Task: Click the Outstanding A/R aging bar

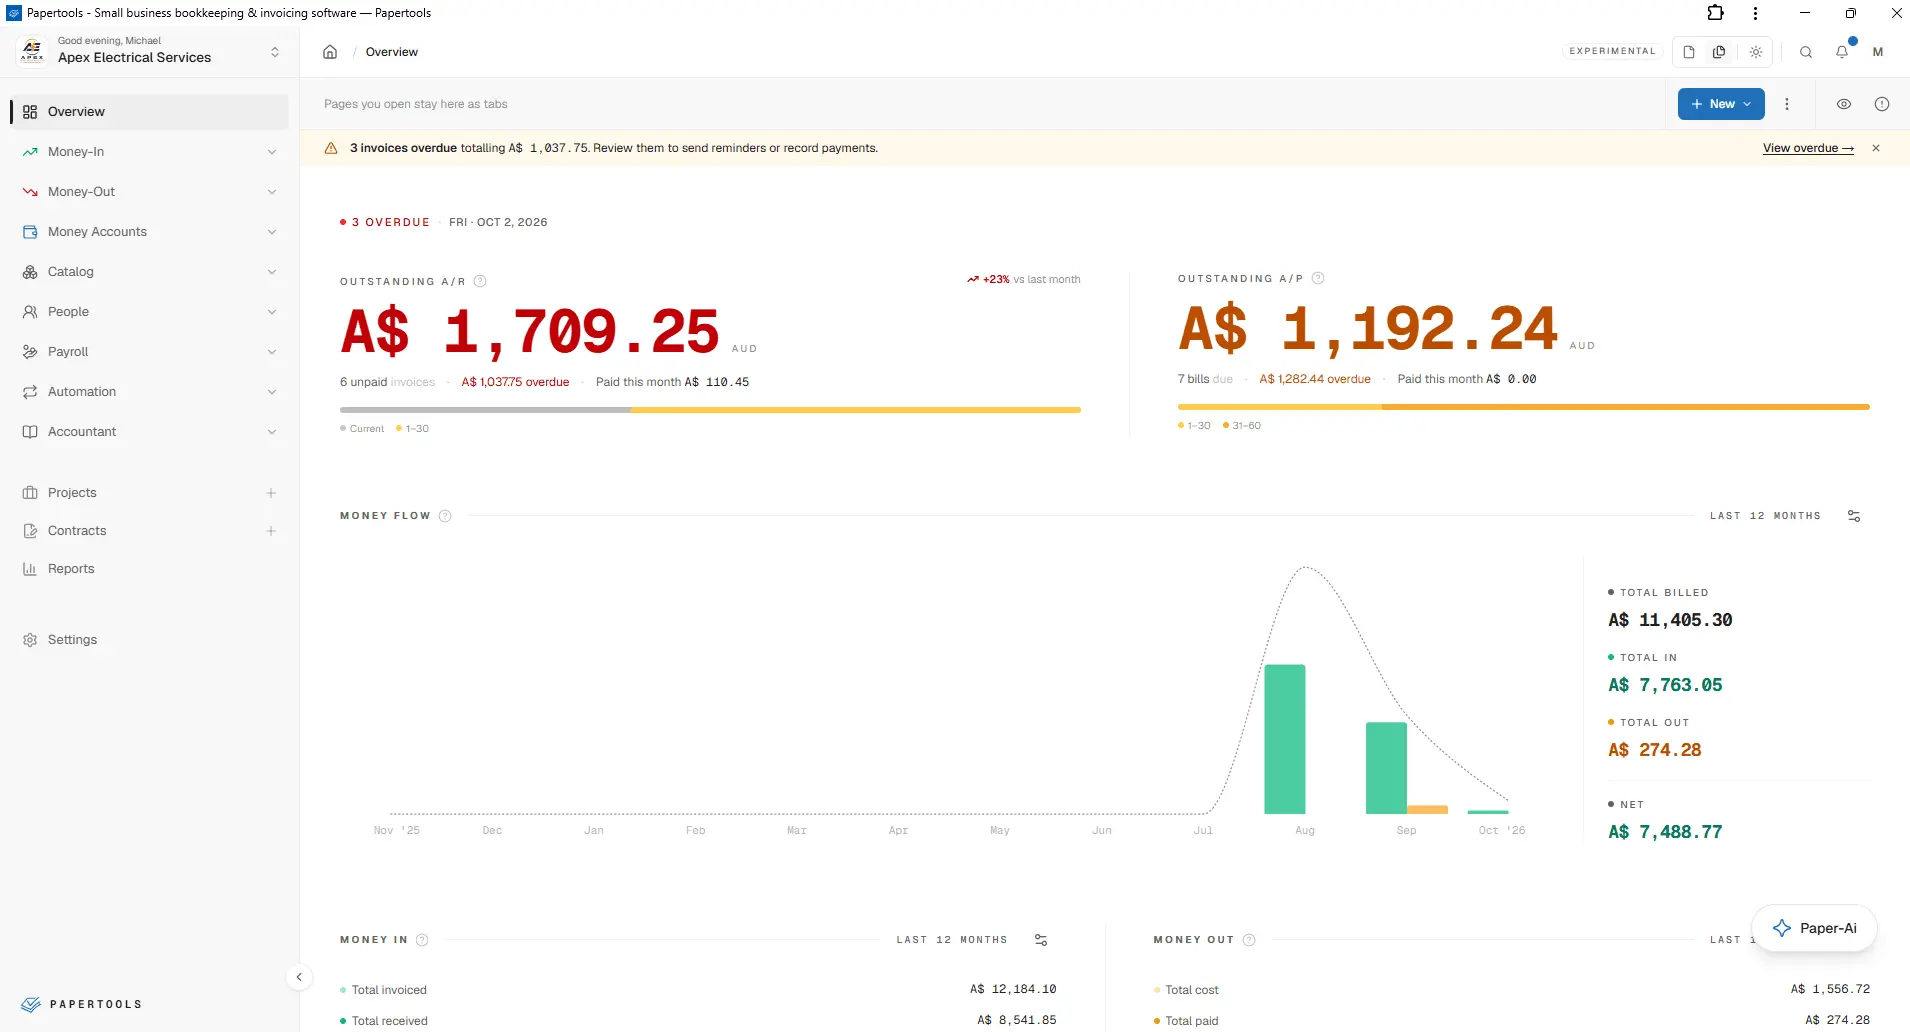Action: click(710, 410)
